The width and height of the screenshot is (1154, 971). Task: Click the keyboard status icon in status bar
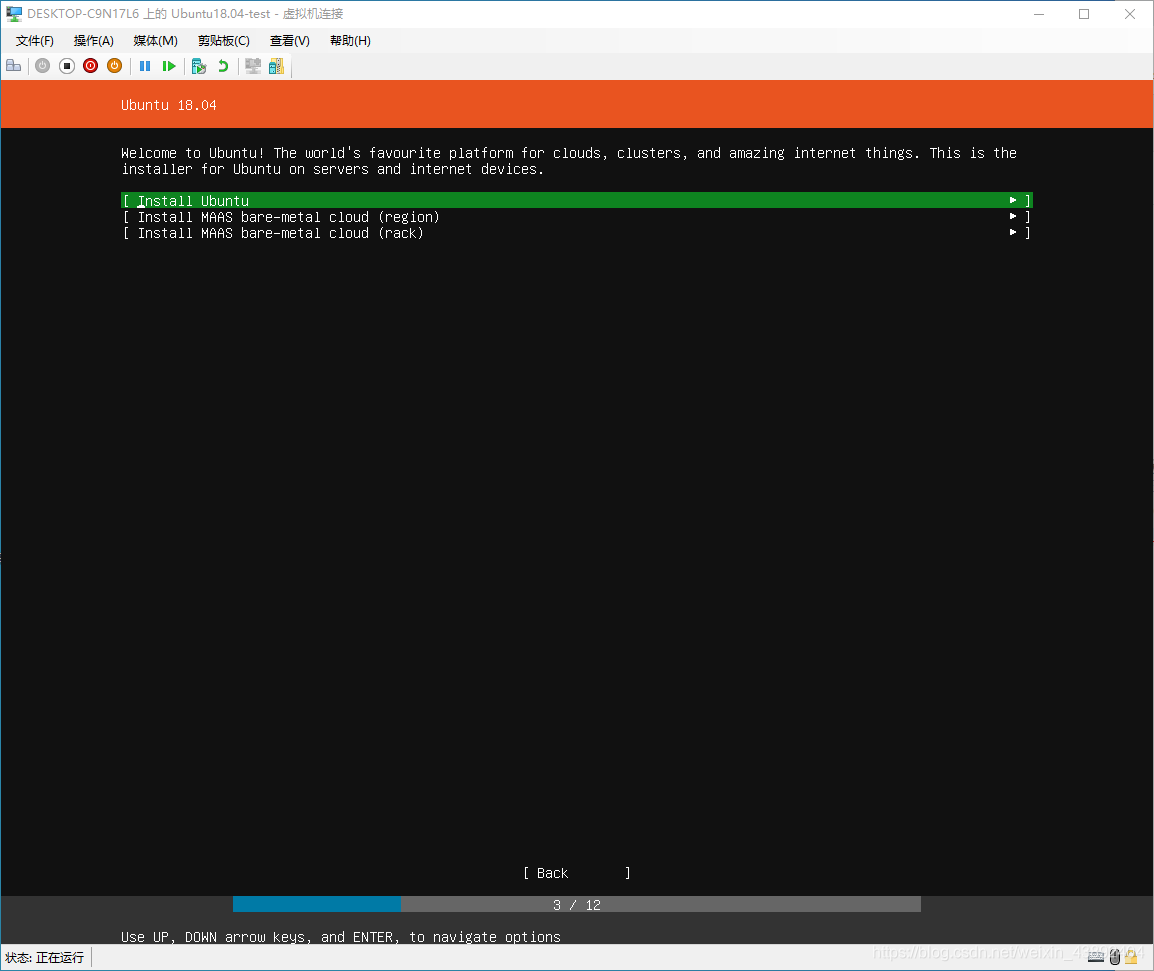1096,957
